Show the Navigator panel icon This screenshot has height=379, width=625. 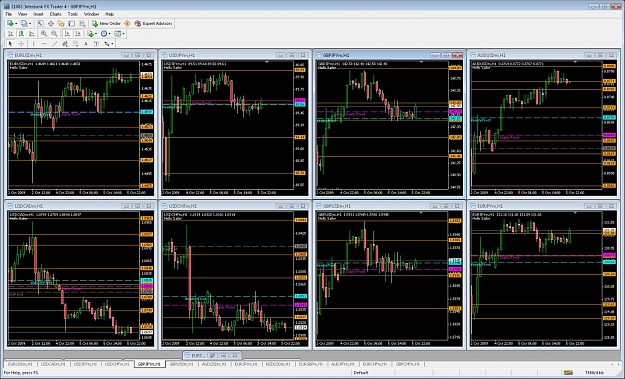[x=61, y=24]
